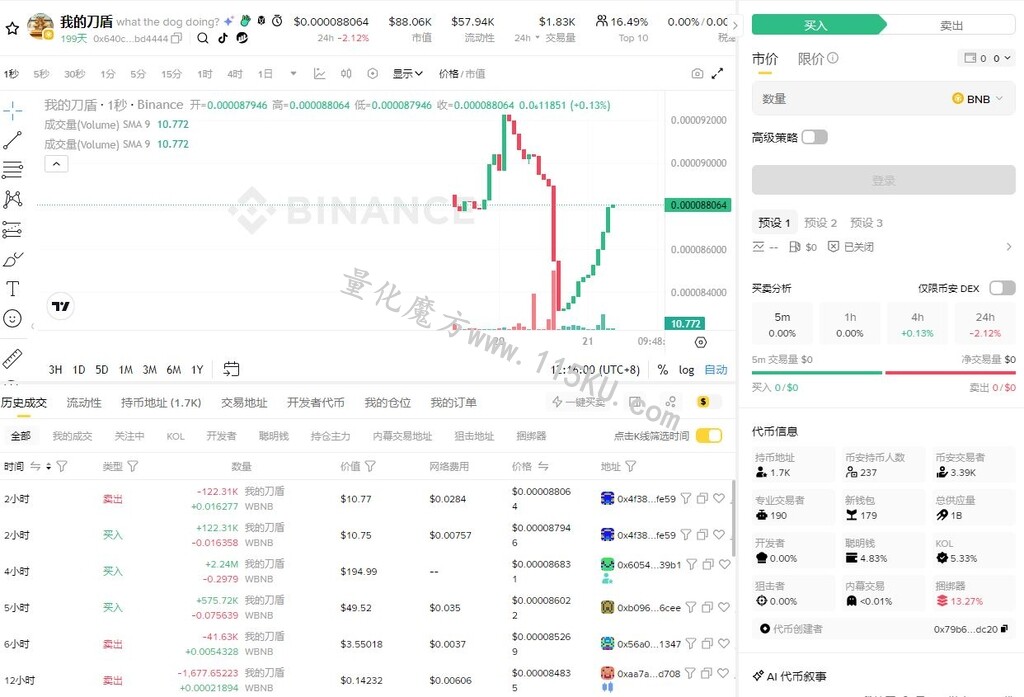The width and height of the screenshot is (1024, 697).
Task: Open chart settings gear below price scale
Action: (701, 342)
